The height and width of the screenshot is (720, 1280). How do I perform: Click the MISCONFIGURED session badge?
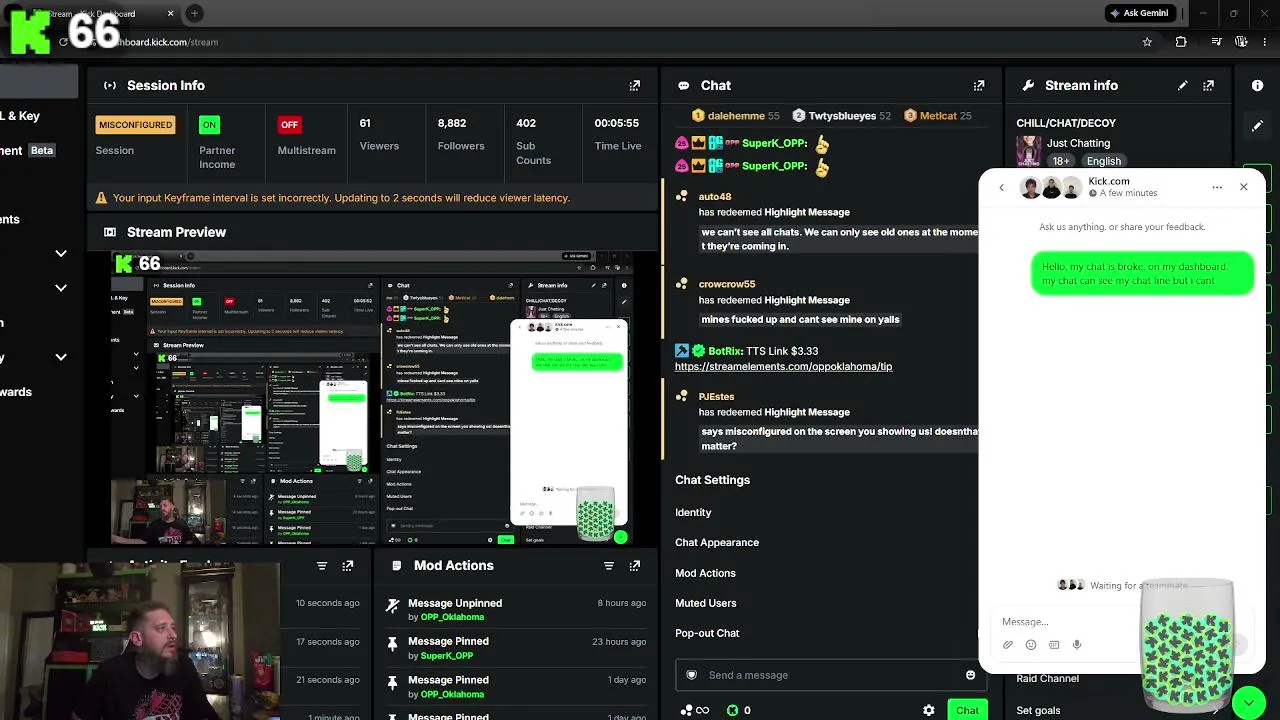[135, 125]
